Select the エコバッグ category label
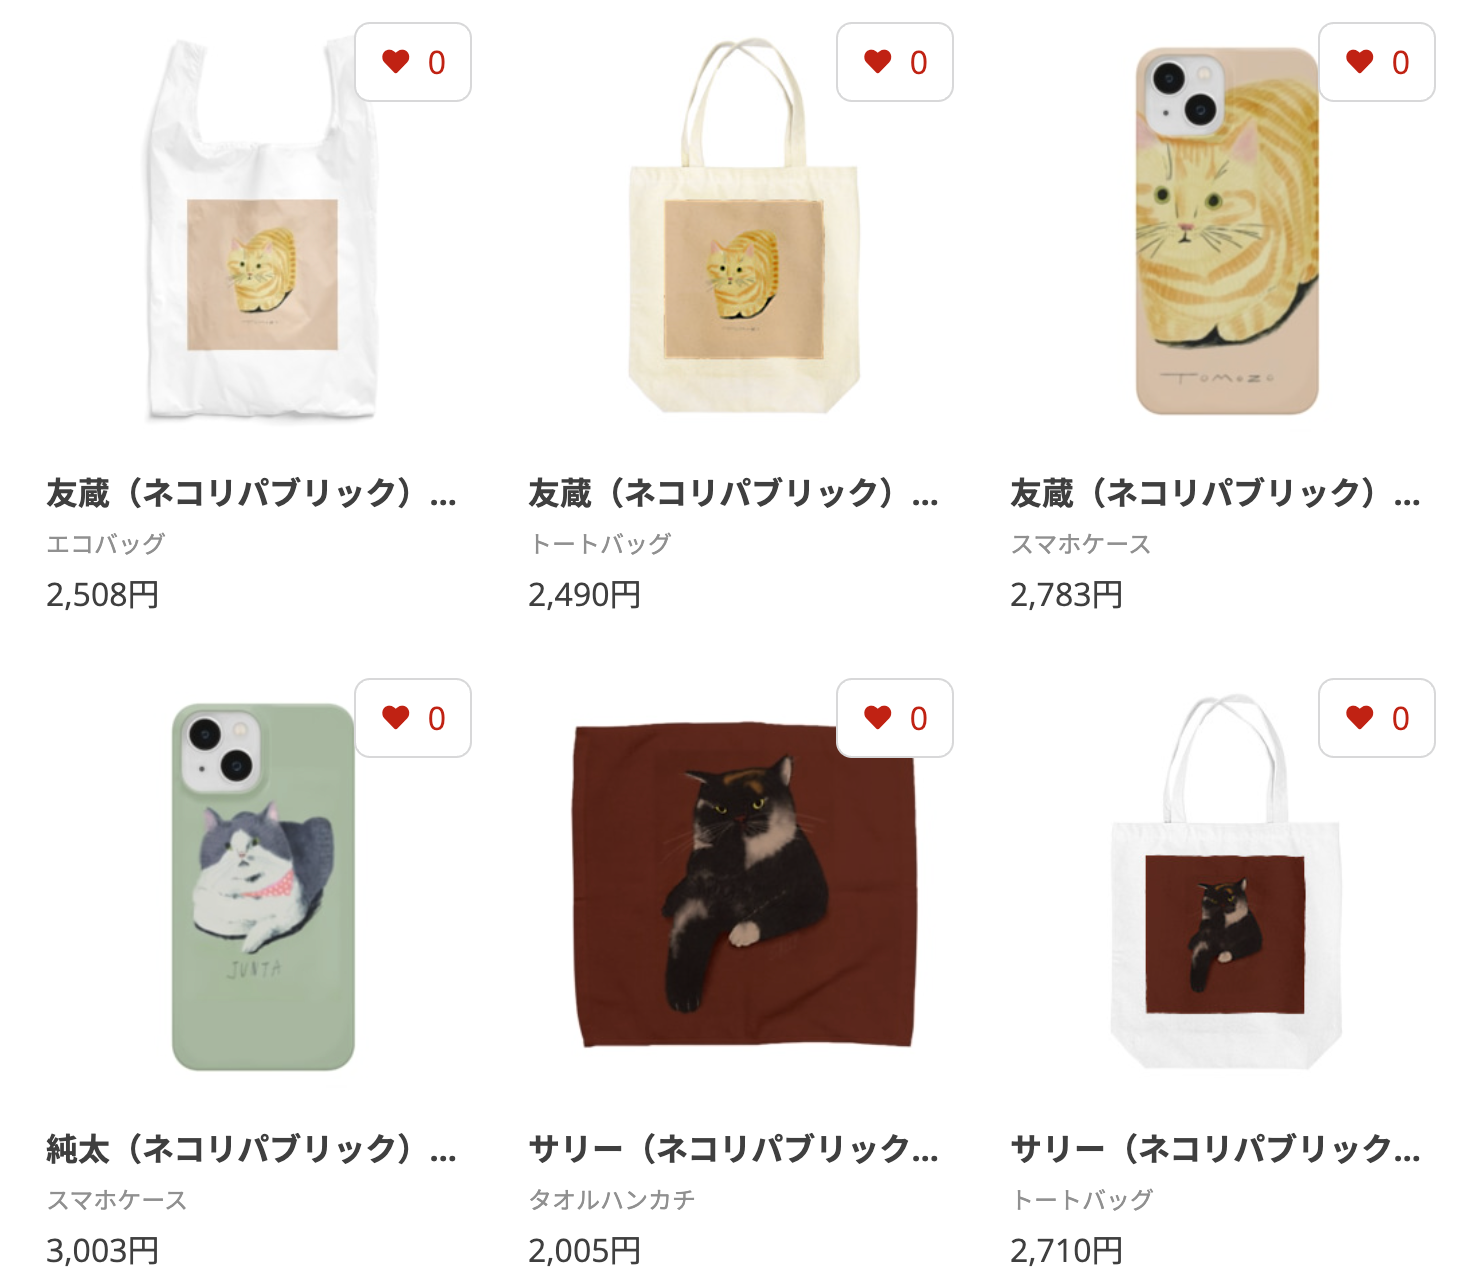This screenshot has width=1460, height=1280. click(106, 544)
